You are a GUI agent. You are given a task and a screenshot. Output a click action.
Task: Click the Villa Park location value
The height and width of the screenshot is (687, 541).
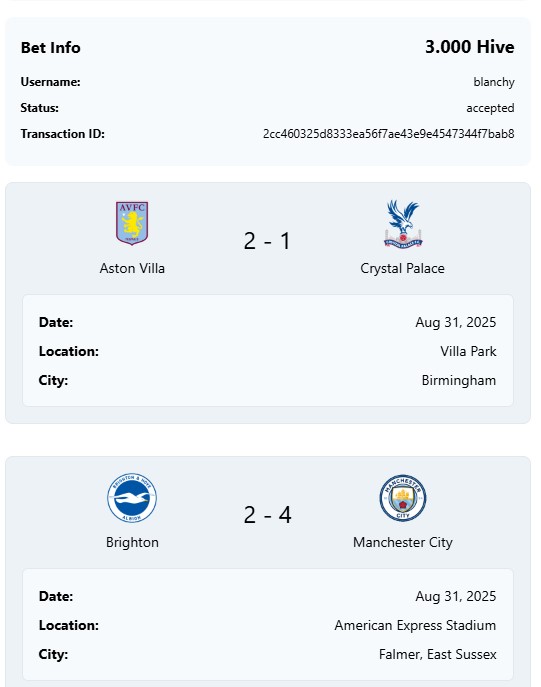(x=468, y=351)
